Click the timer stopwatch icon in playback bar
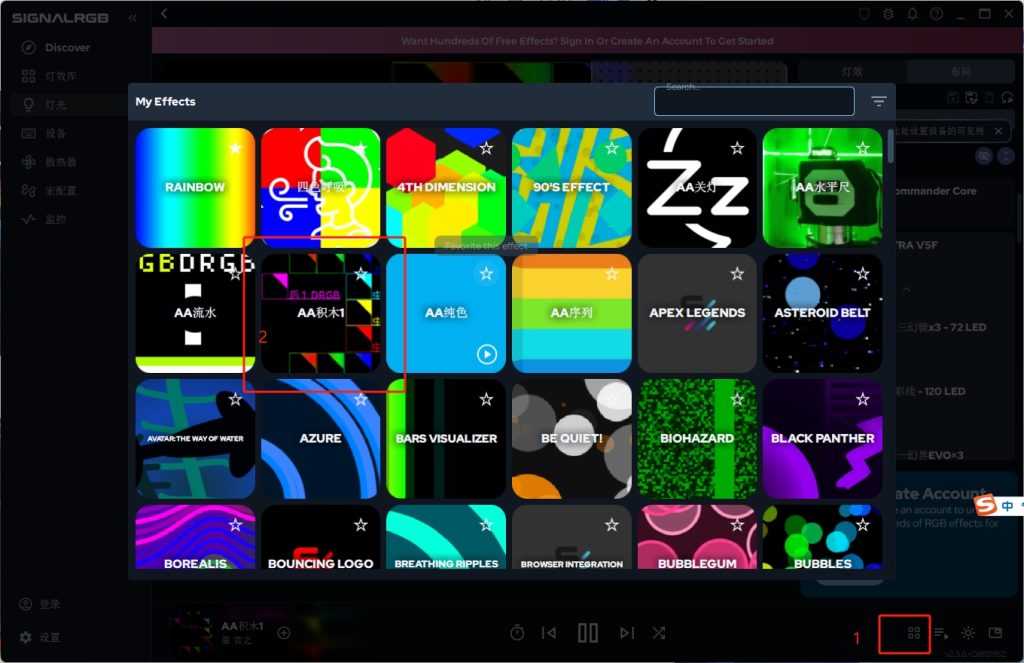Screen dimensions: 1024x663 coord(517,632)
